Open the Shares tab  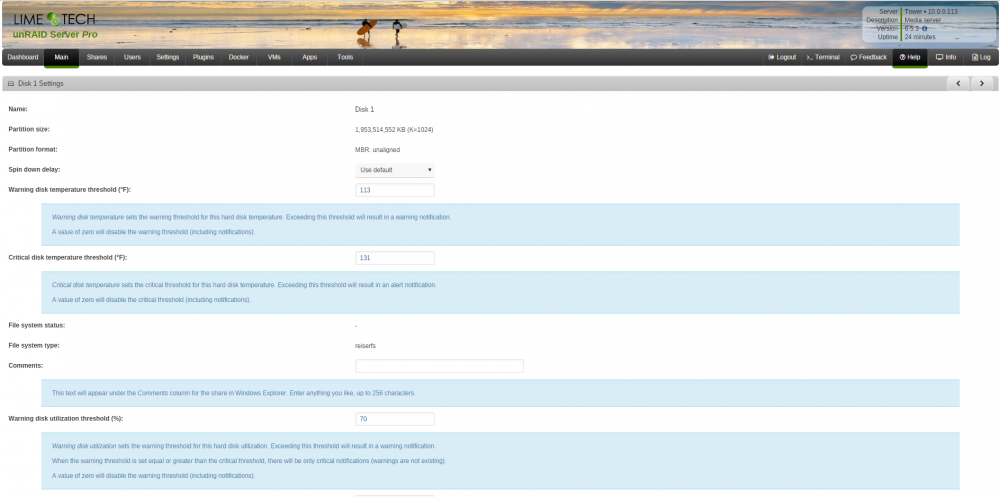point(97,57)
